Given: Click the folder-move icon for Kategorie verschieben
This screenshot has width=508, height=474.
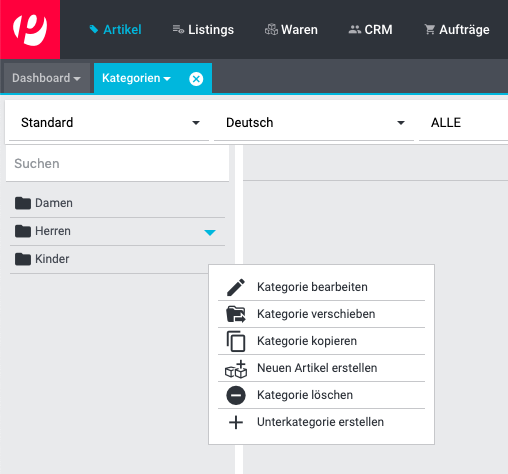Looking at the screenshot, I should [x=236, y=314].
